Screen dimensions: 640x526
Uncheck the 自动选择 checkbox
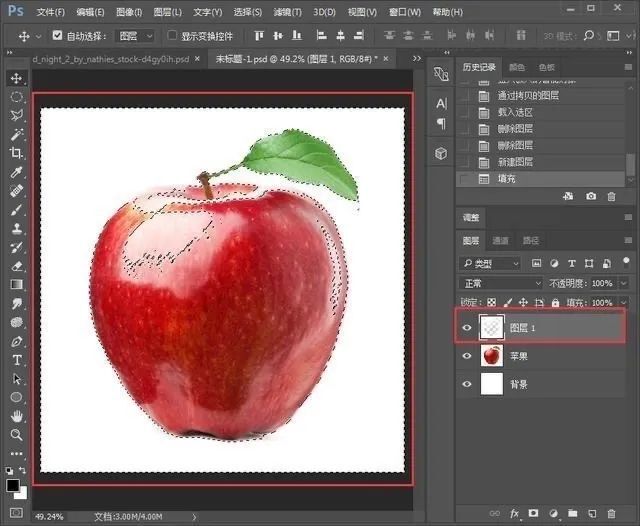[57, 36]
